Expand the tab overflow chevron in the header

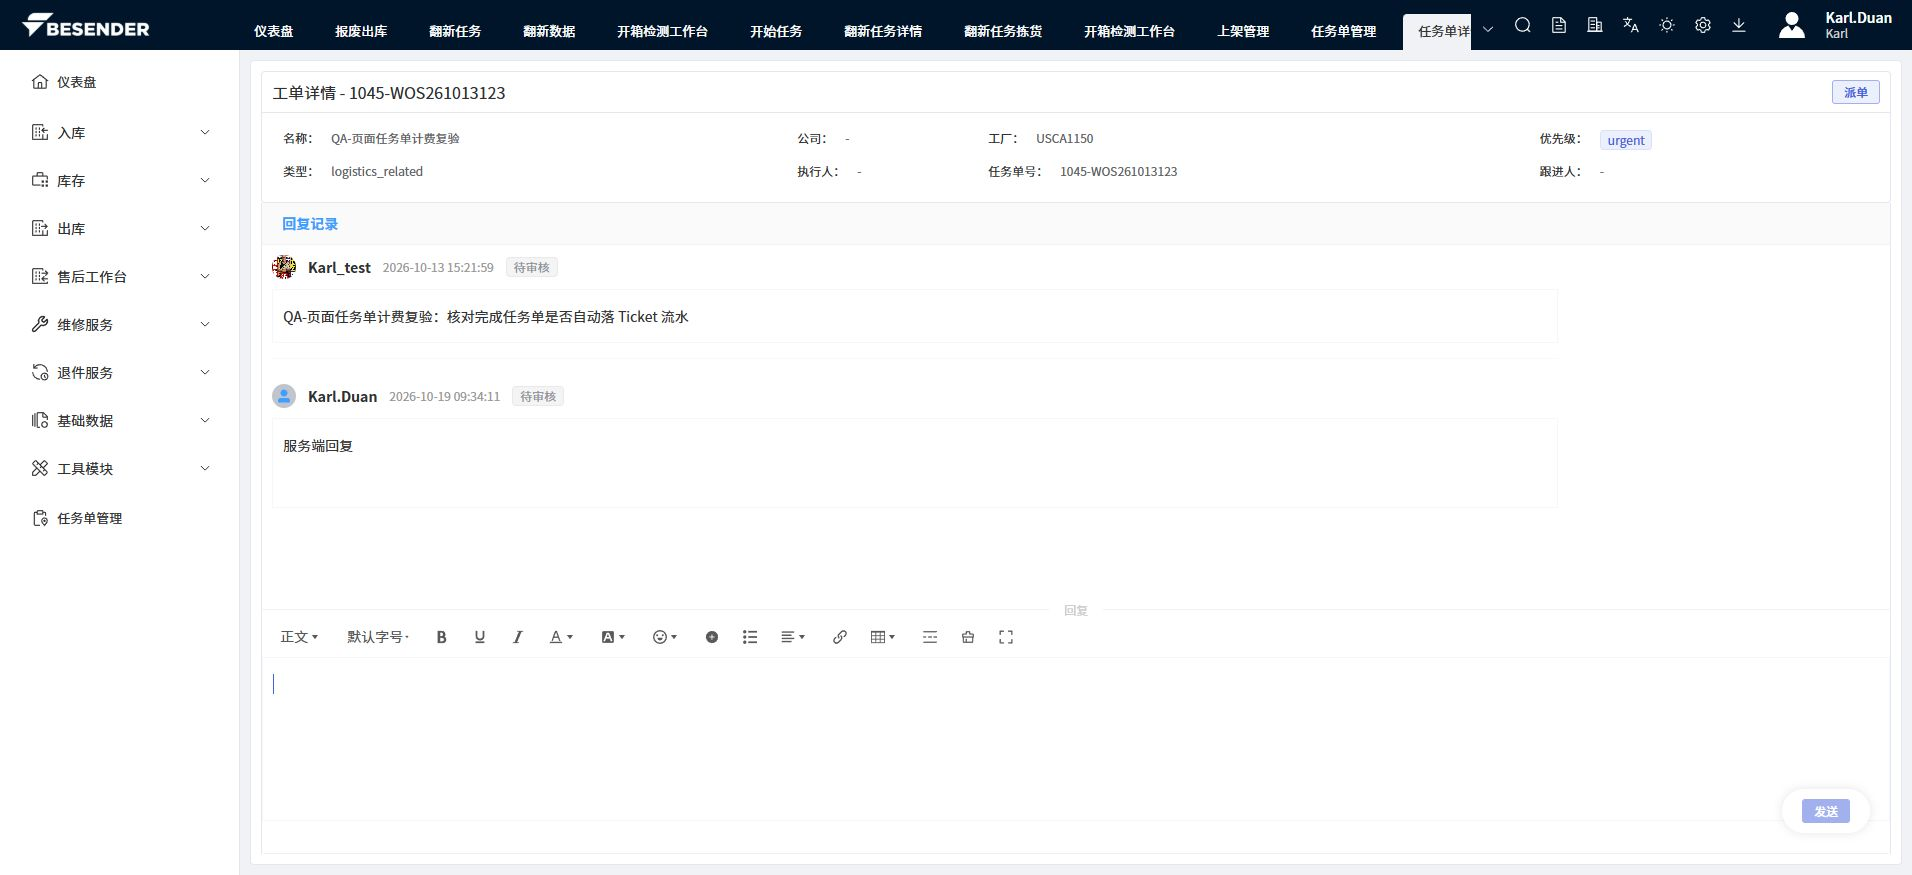pos(1488,29)
